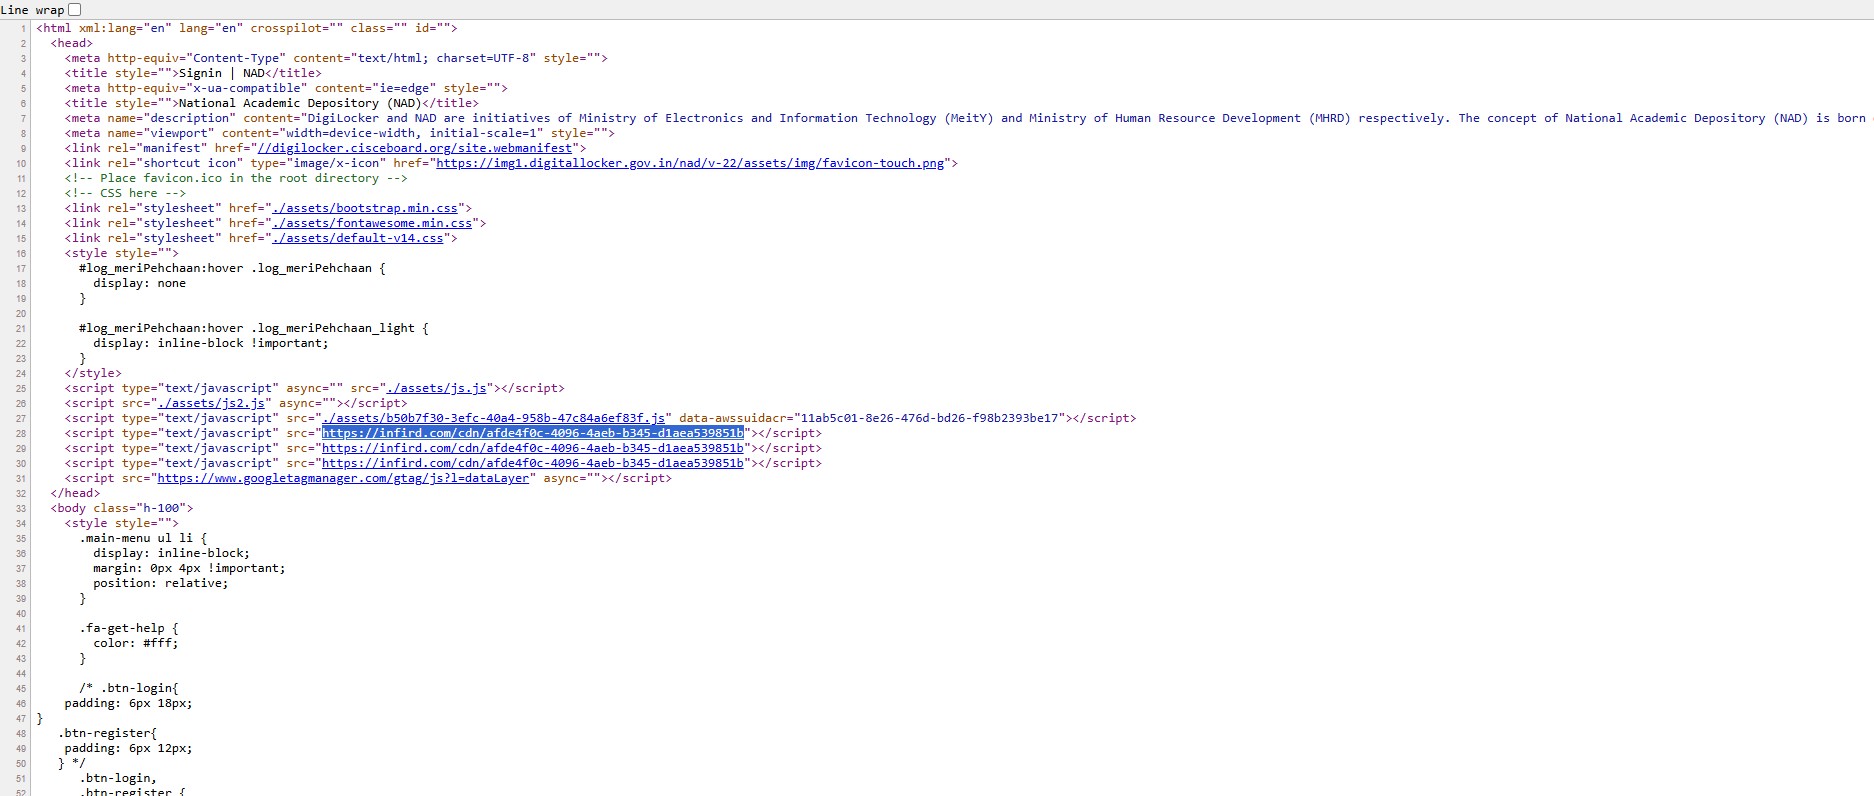
Task: Click the 'CSS here' comment line
Action: point(125,193)
